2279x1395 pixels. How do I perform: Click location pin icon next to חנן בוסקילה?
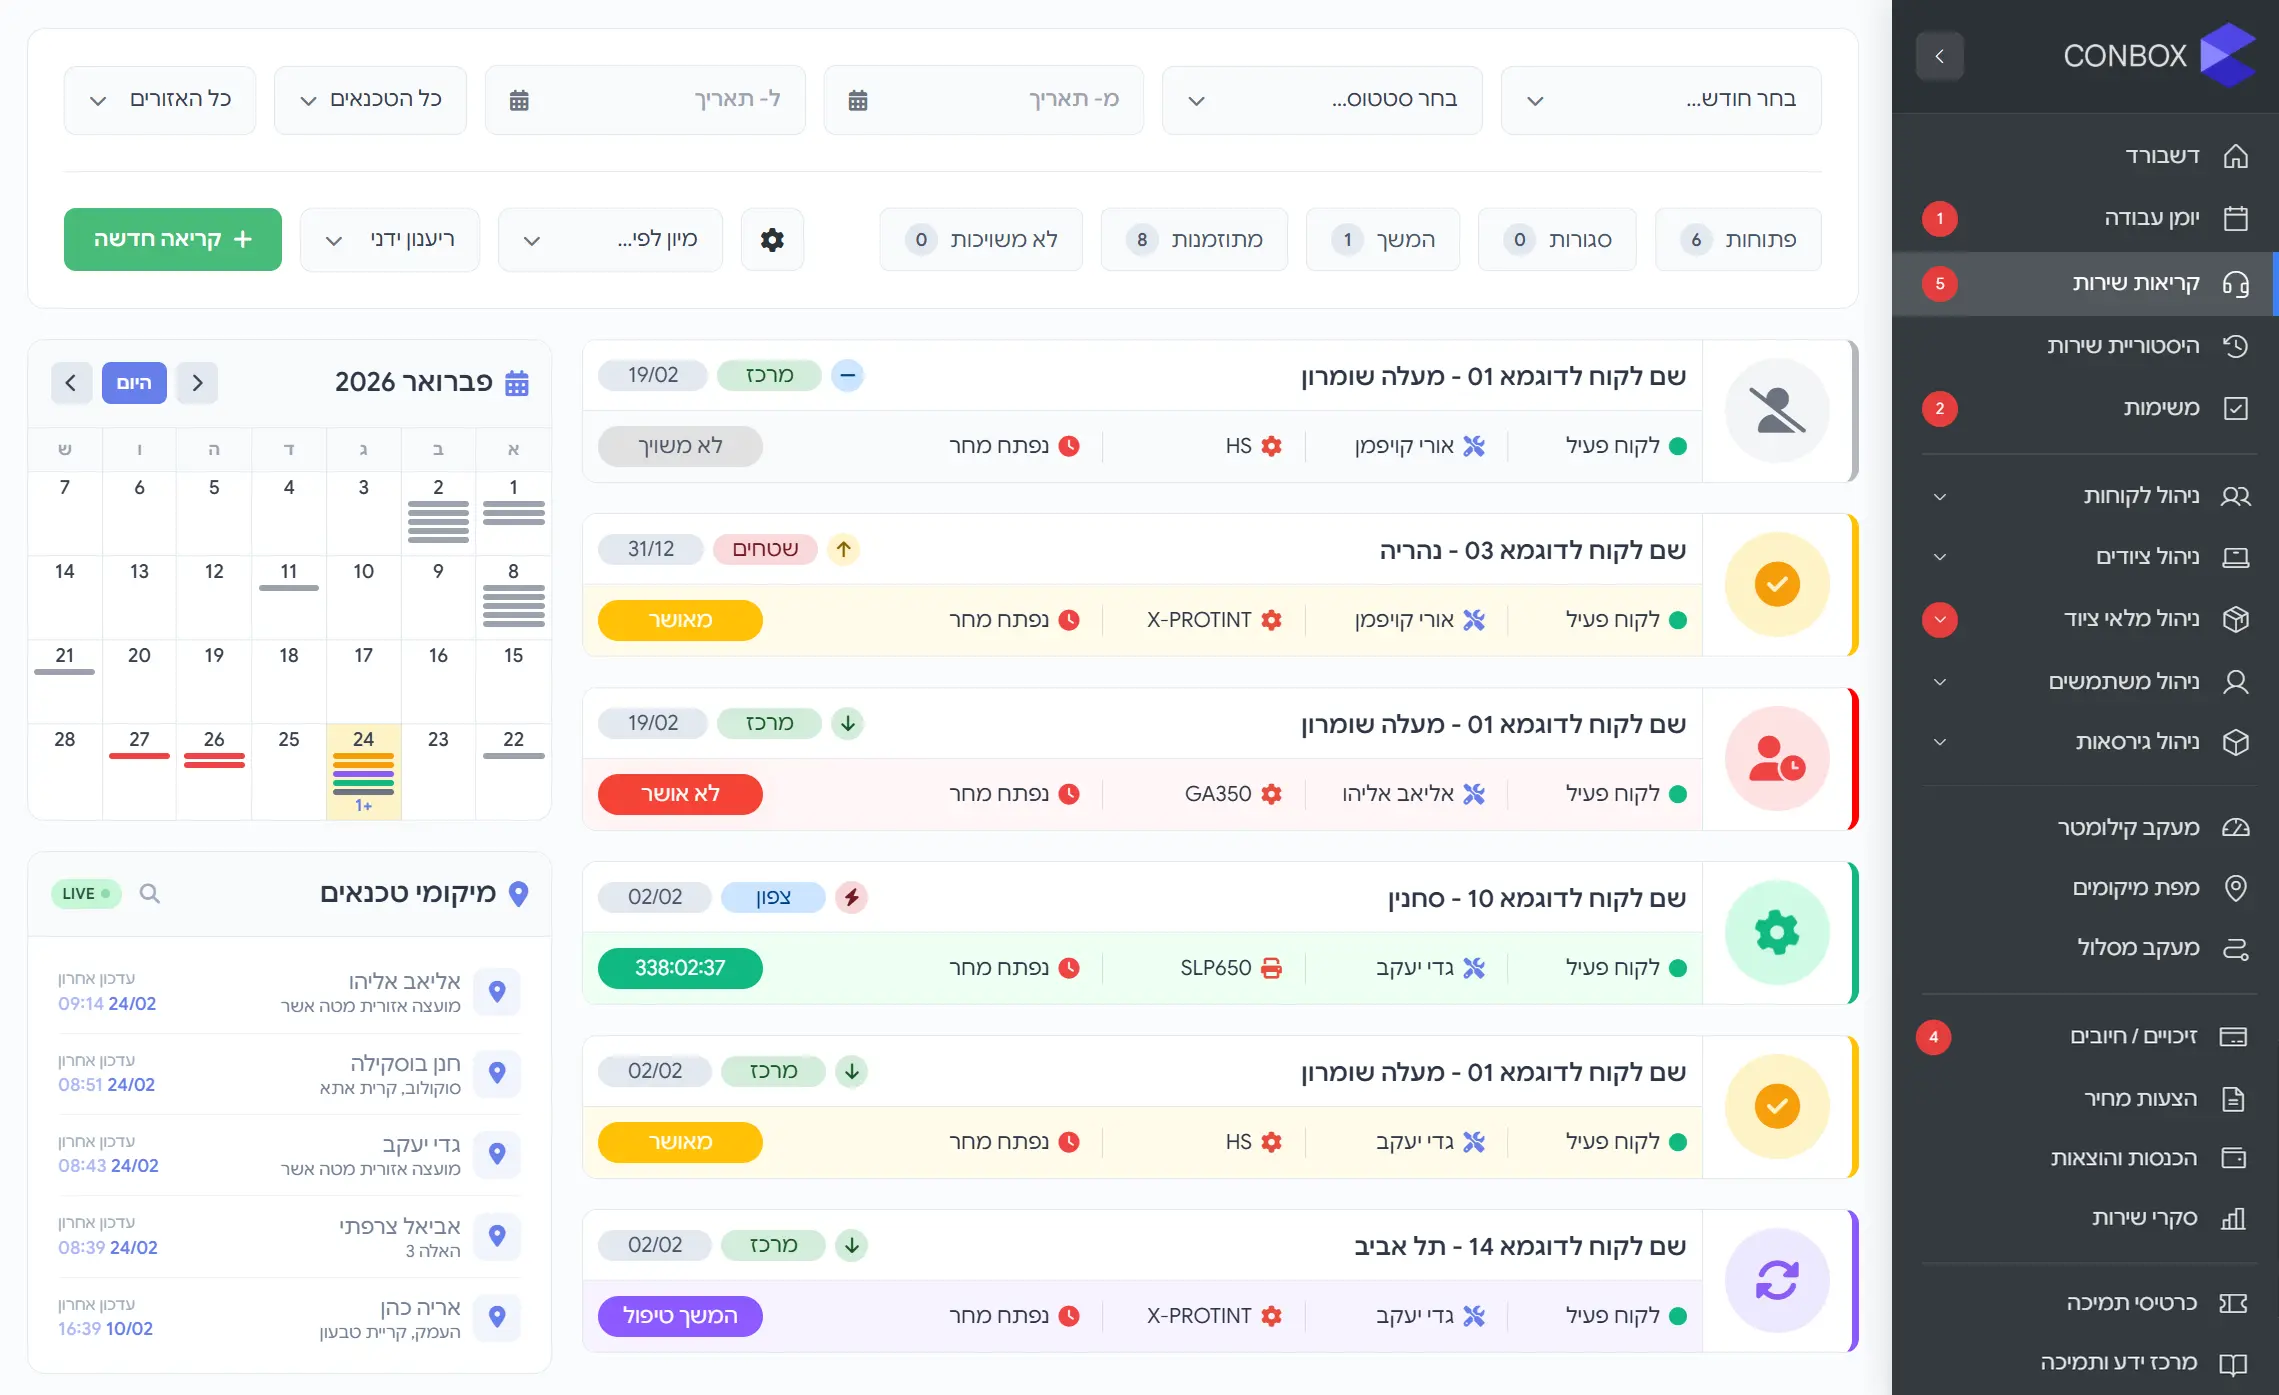point(497,1073)
